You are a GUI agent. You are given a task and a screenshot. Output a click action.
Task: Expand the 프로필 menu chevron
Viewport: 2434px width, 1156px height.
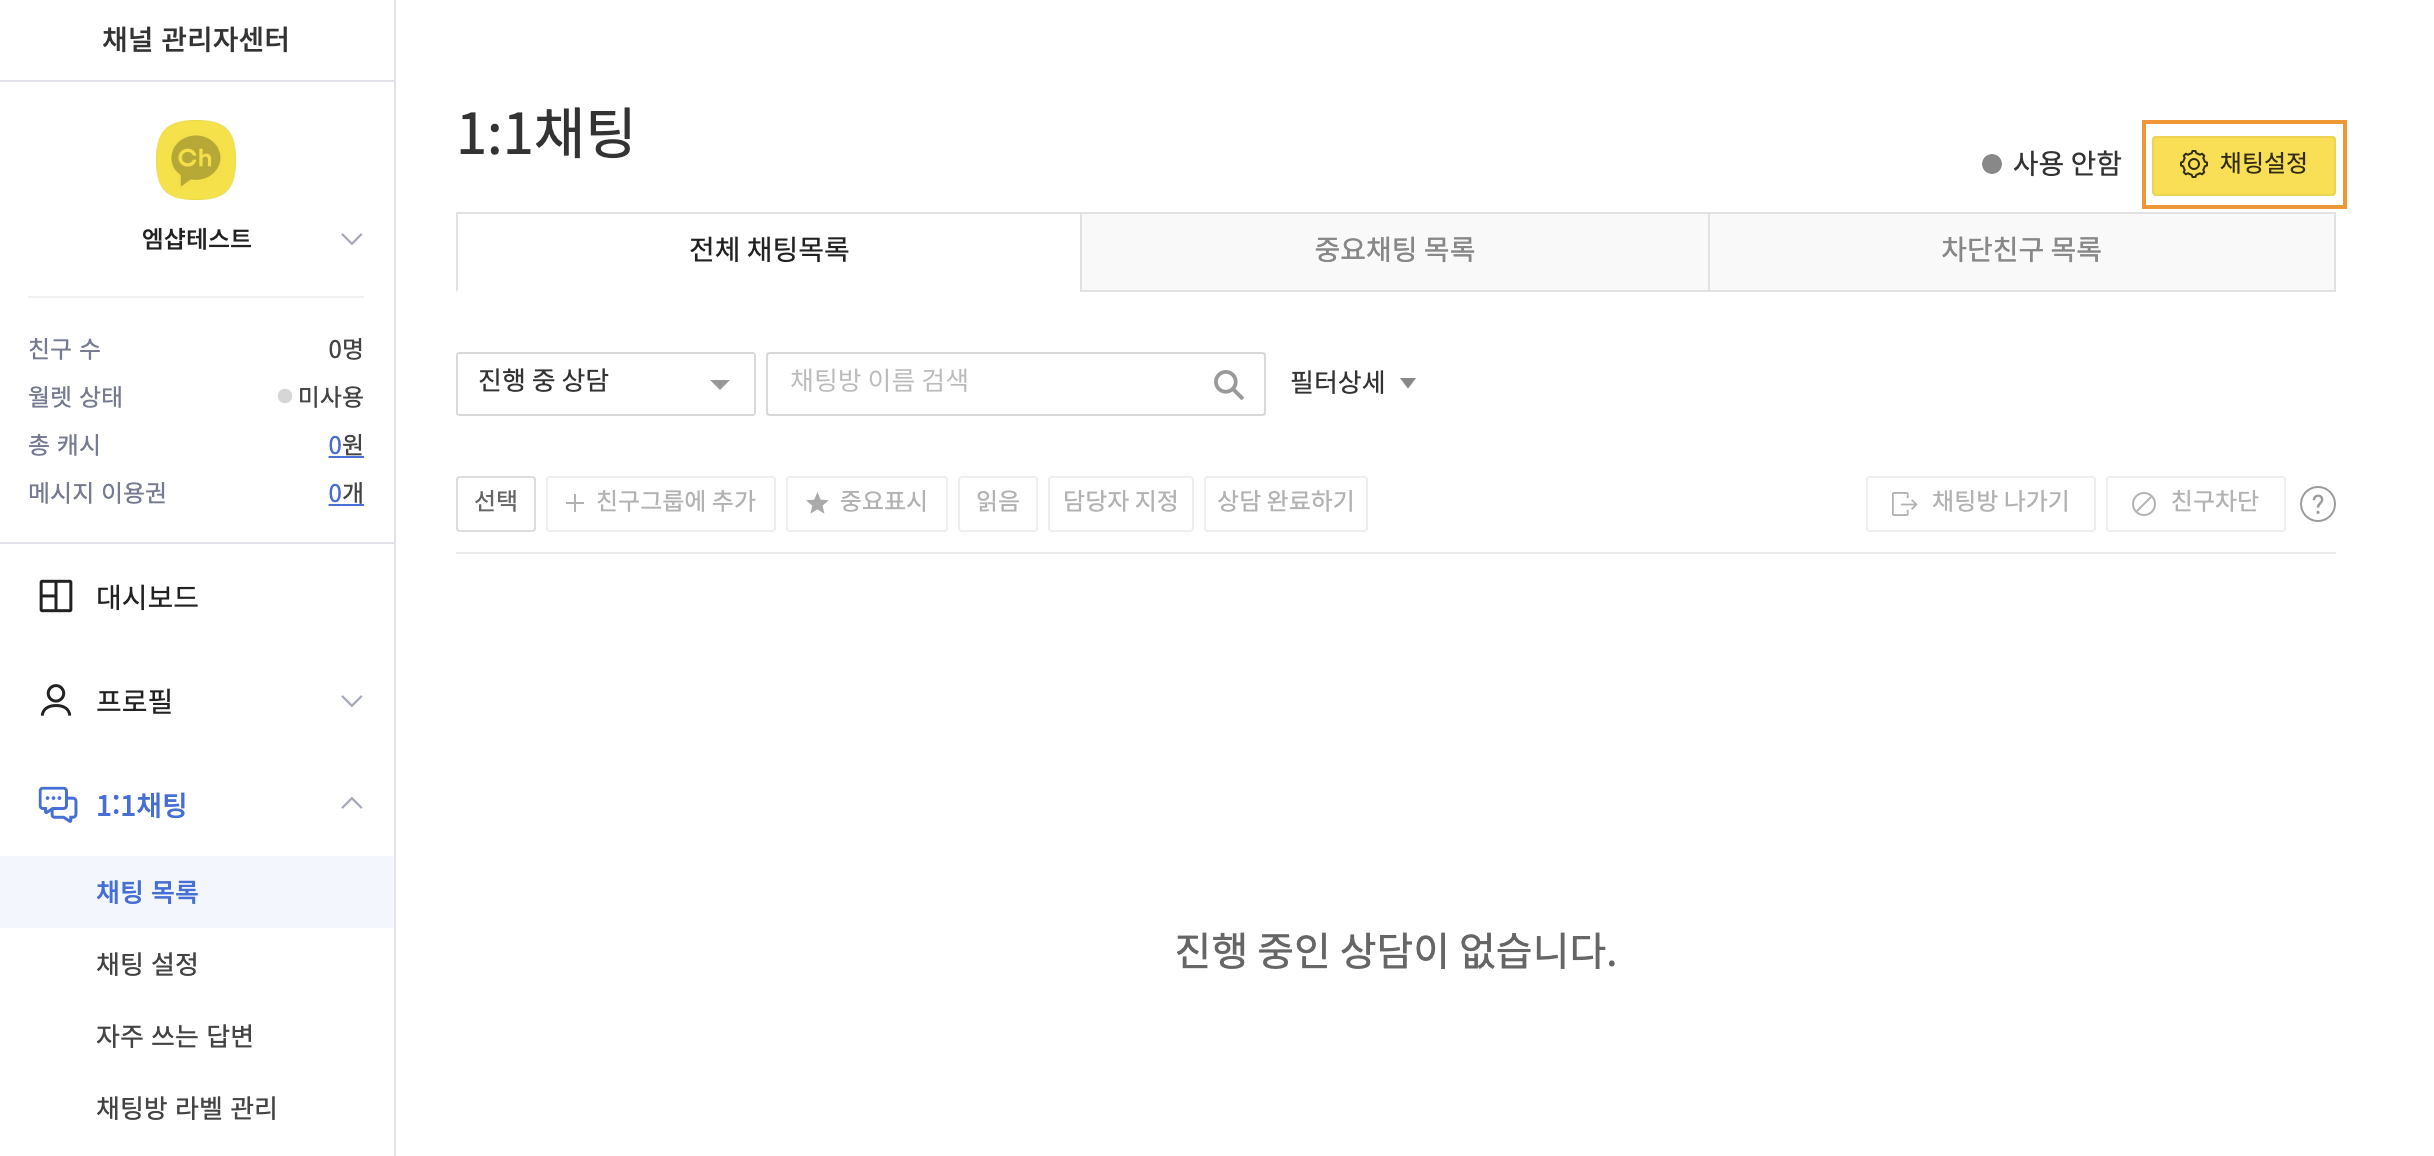coord(351,701)
